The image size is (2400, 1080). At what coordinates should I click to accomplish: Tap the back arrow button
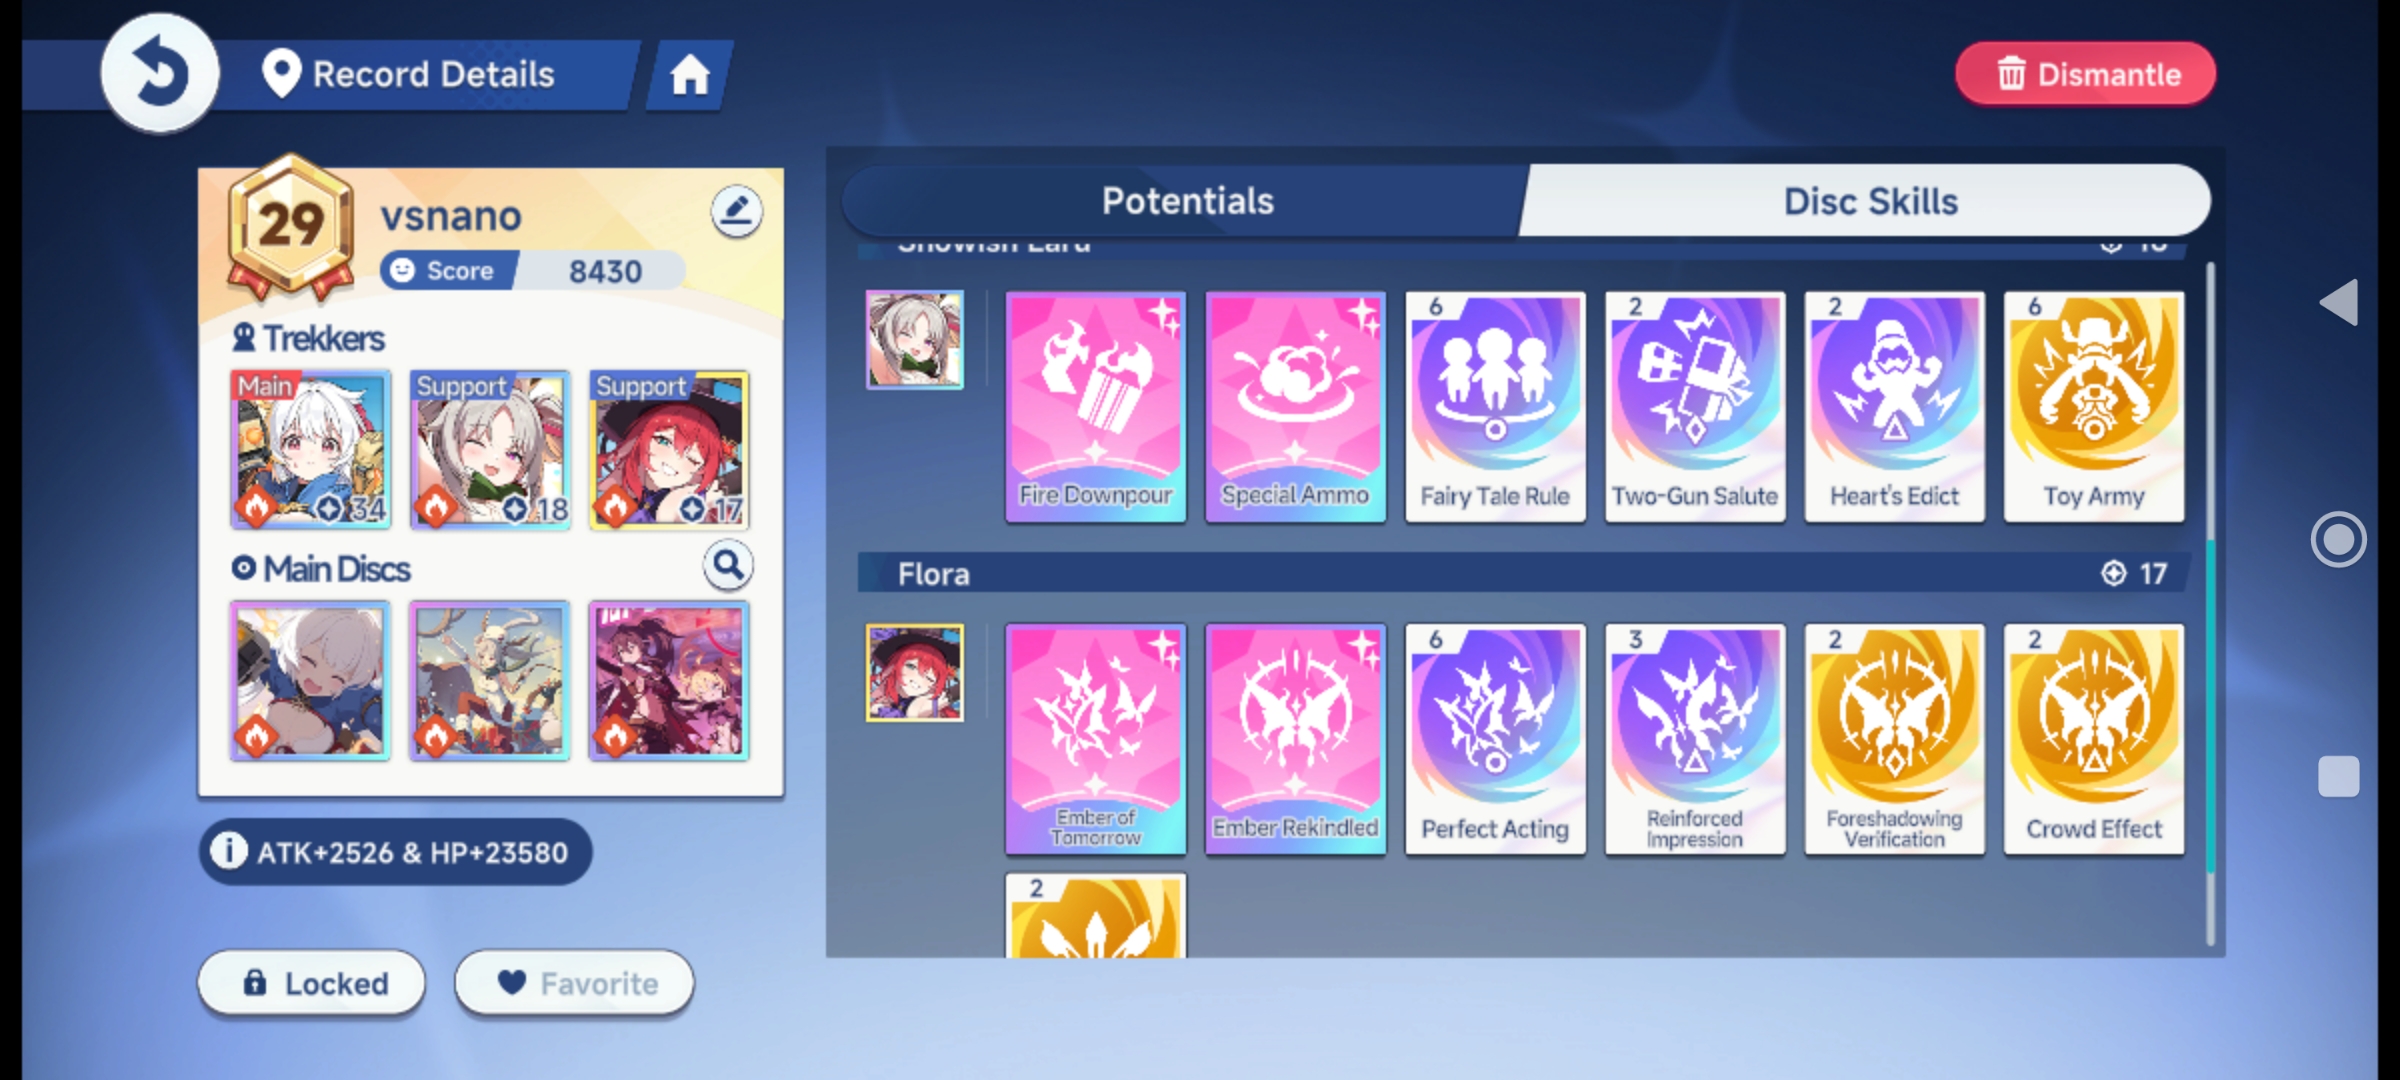pos(160,73)
